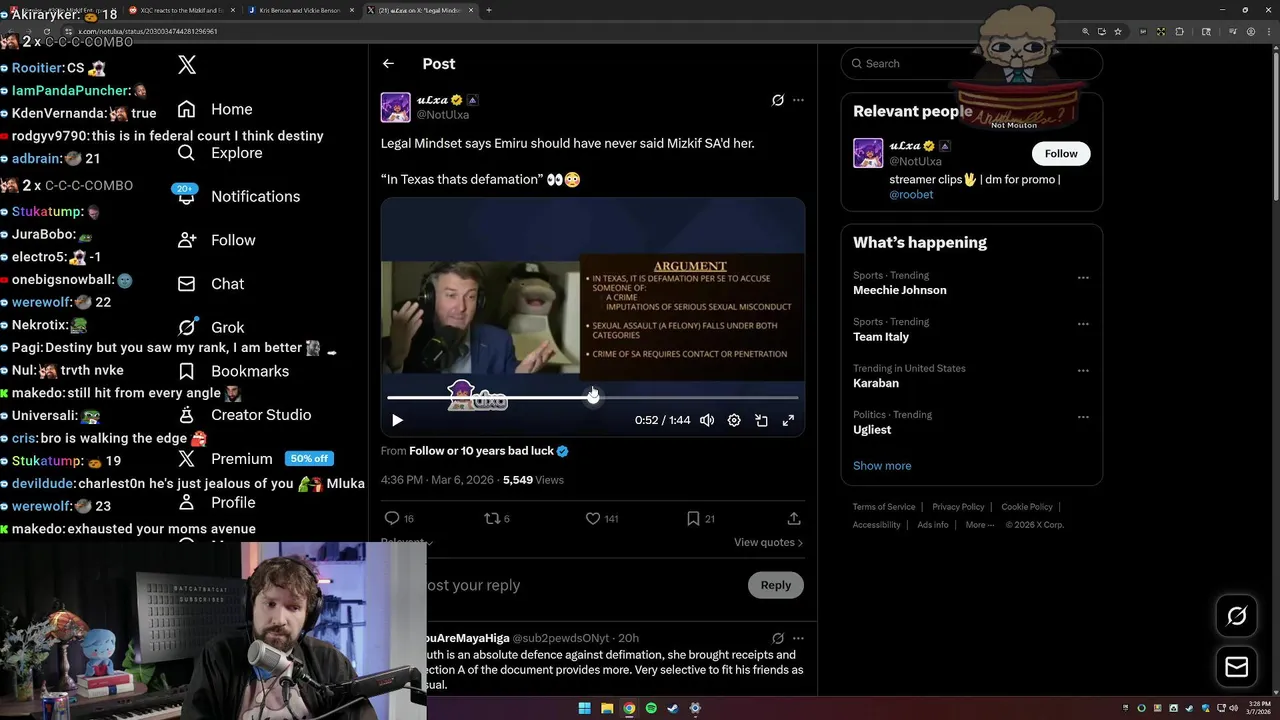Open Spotify from the taskbar
This screenshot has height=720, width=1280.
[x=651, y=708]
